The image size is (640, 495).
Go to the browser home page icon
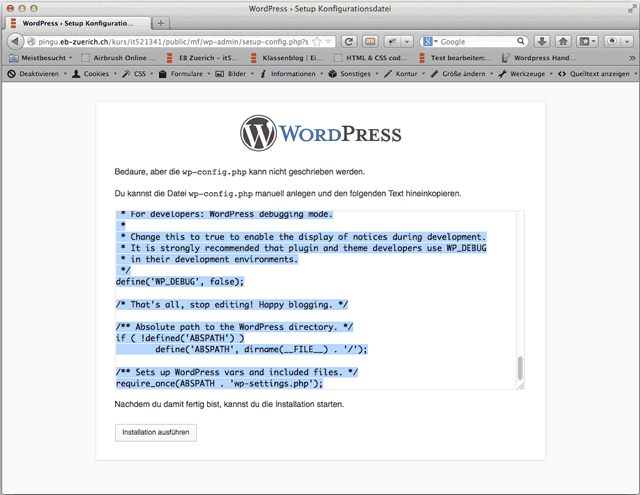pos(564,42)
